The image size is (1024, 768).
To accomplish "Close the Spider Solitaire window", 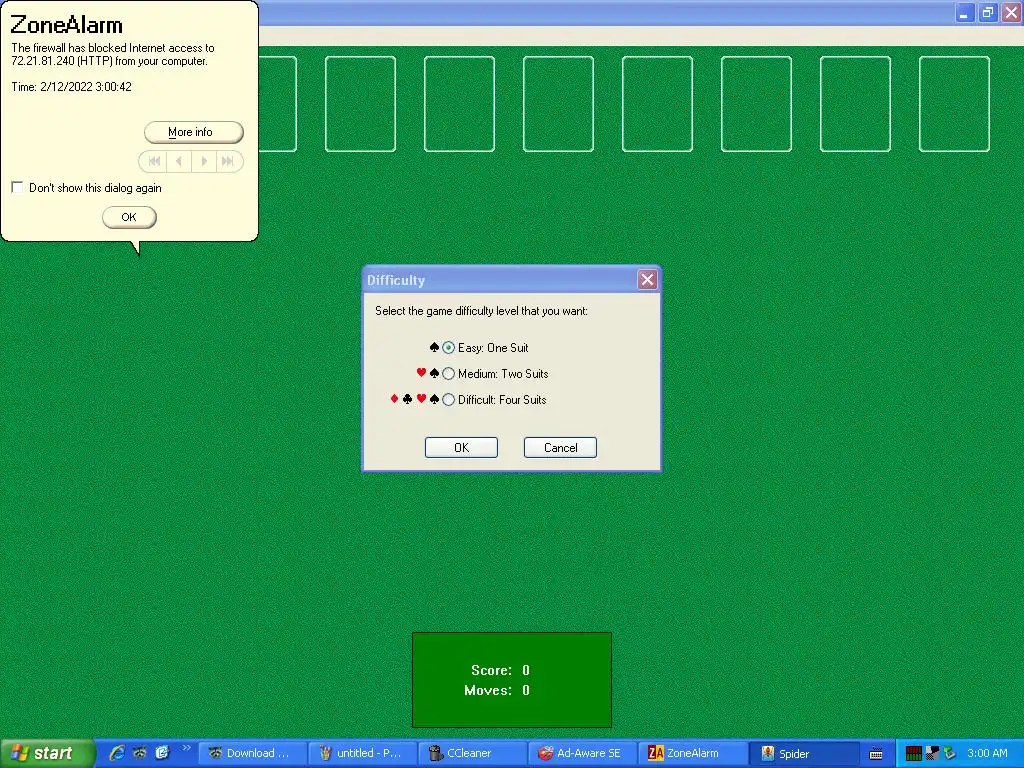I will point(1011,13).
